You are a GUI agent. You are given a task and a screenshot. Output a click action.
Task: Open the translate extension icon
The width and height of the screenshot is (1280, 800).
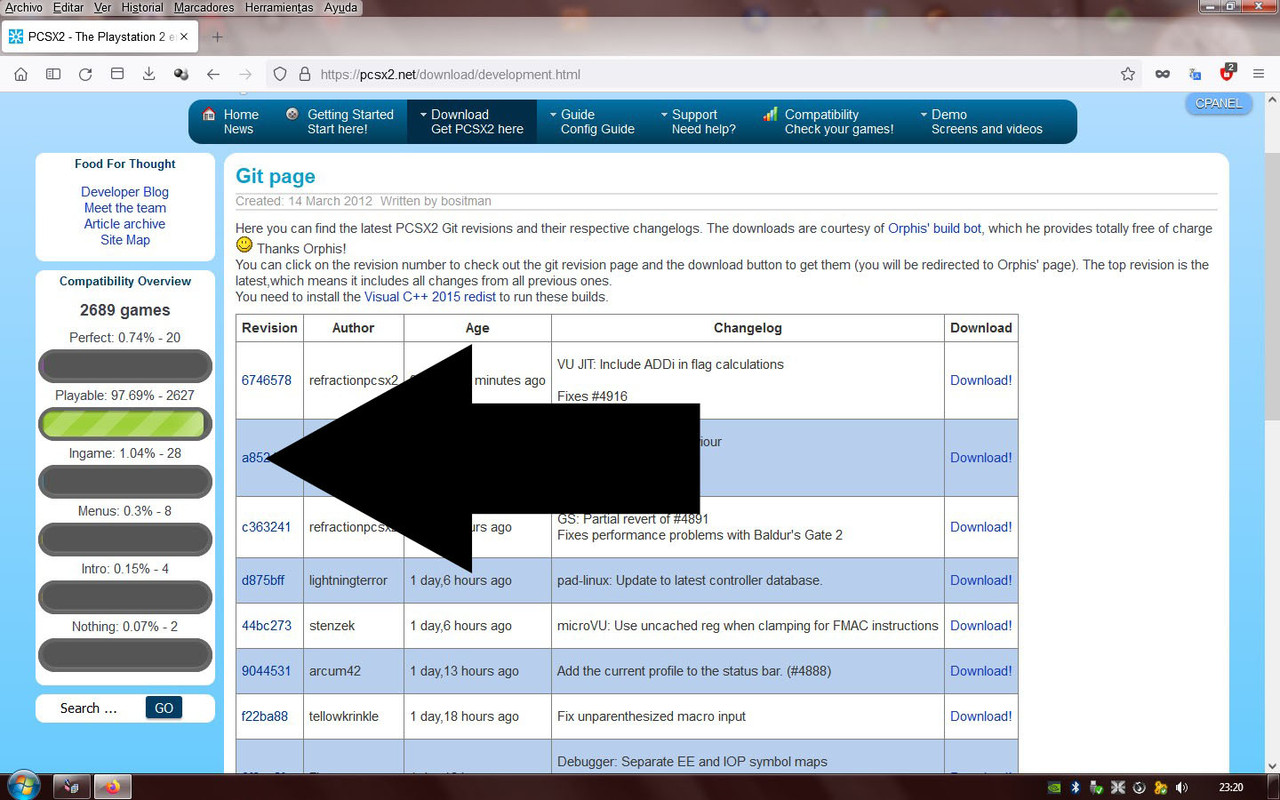pyautogui.click(x=1195, y=74)
